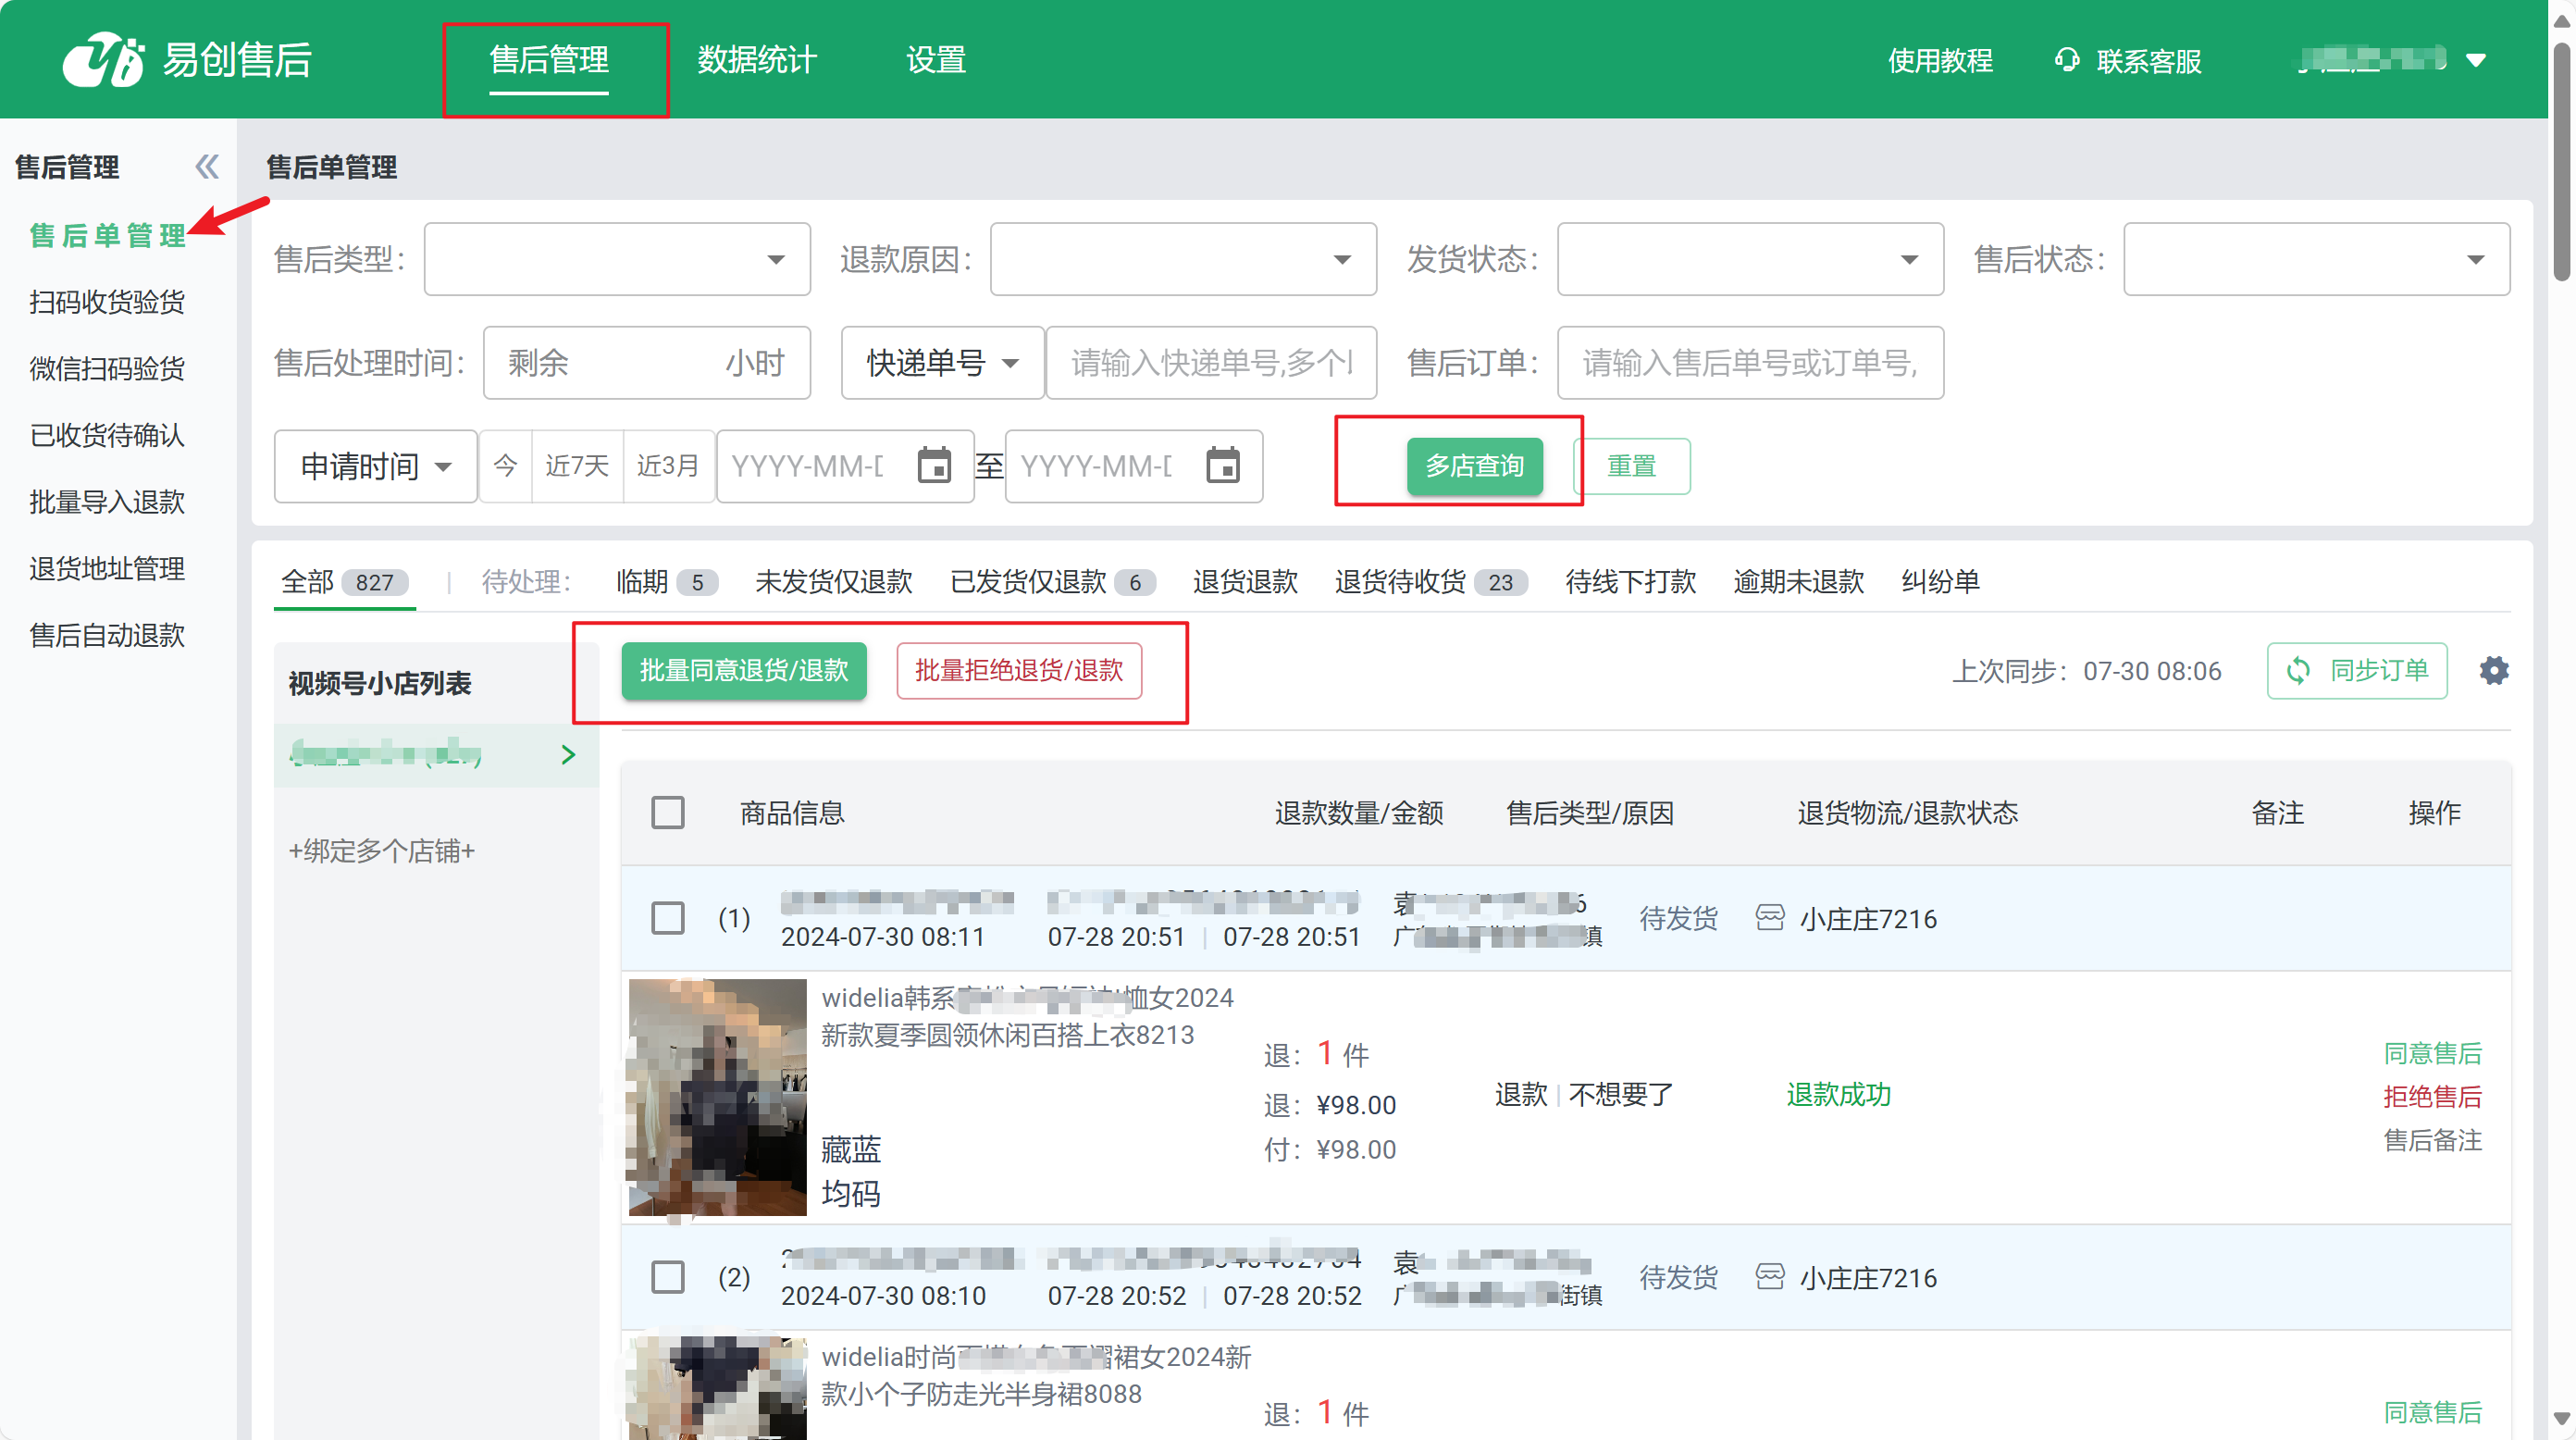The width and height of the screenshot is (2576, 1440).
Task: Open the 退款原因 dropdown
Action: tap(1183, 260)
